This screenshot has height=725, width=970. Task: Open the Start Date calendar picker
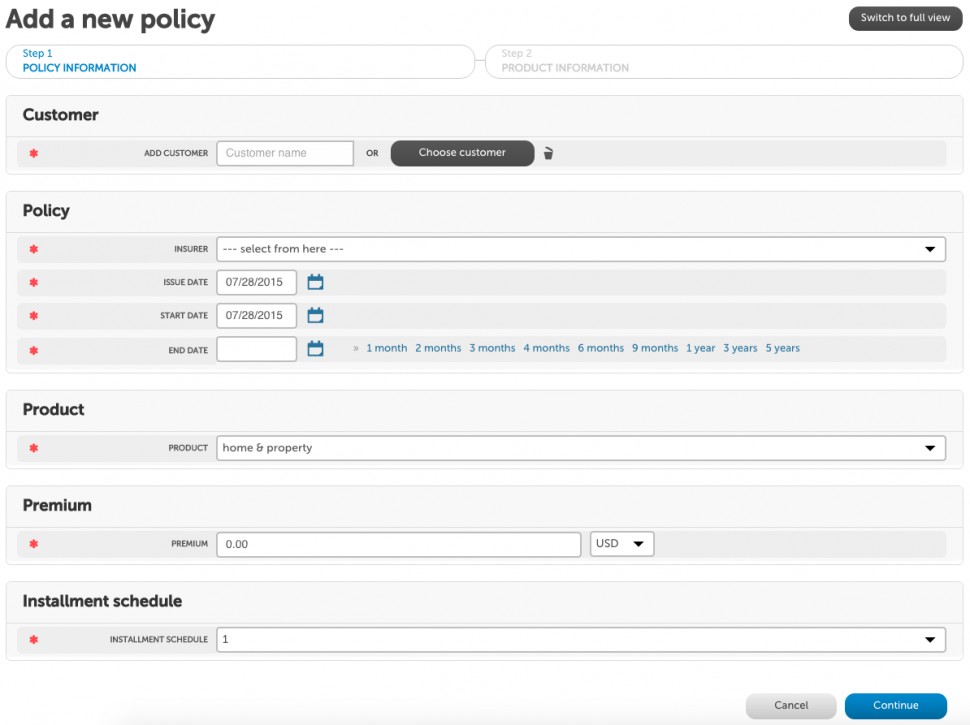coord(315,316)
